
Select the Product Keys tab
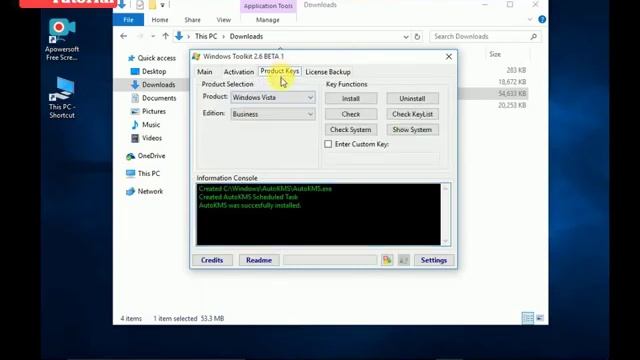point(280,71)
